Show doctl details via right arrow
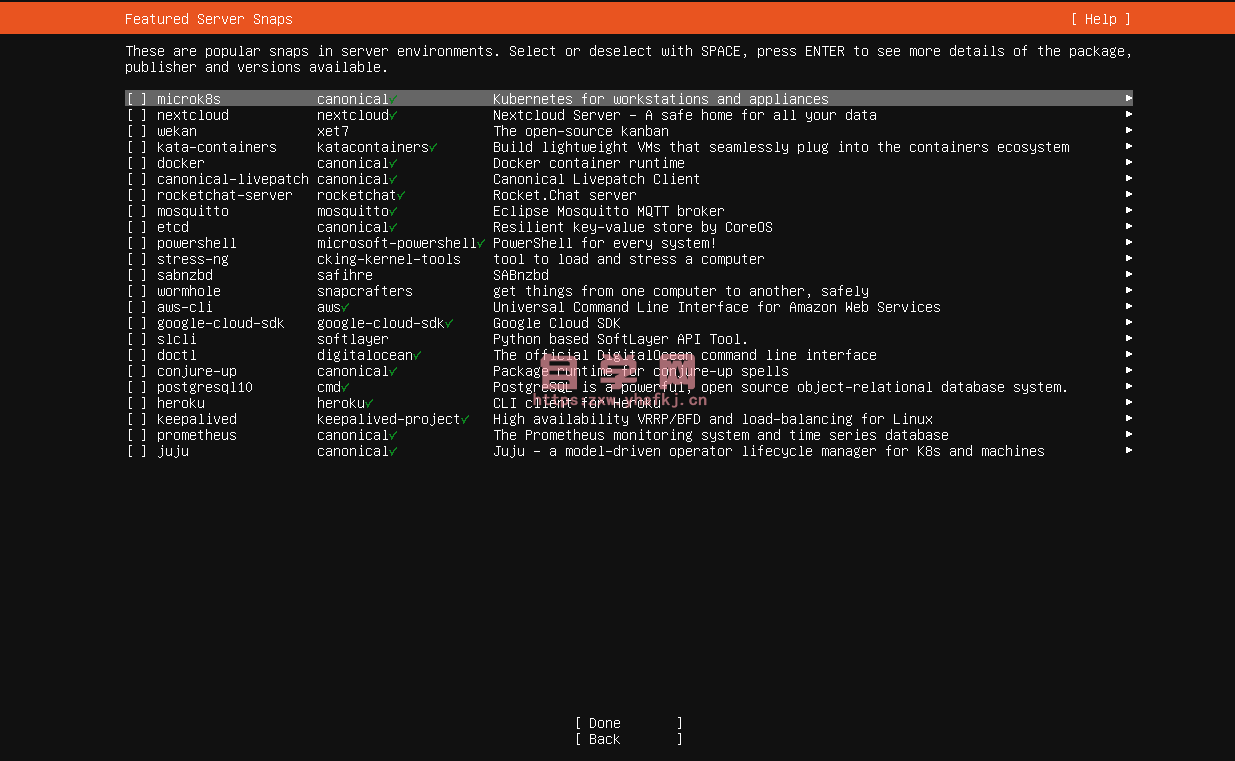This screenshot has height=761, width=1235. [x=1128, y=355]
